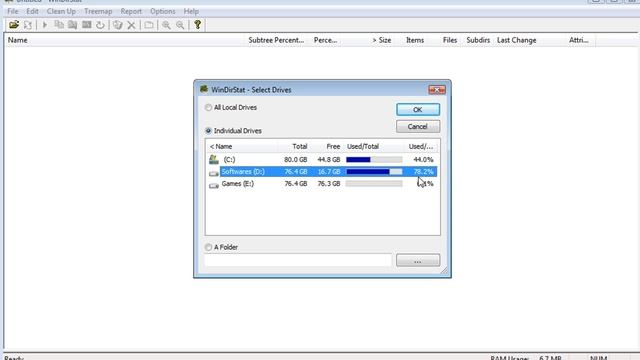Click the Subtree Percentage column header
This screenshot has width=640, height=360.
tap(276, 40)
